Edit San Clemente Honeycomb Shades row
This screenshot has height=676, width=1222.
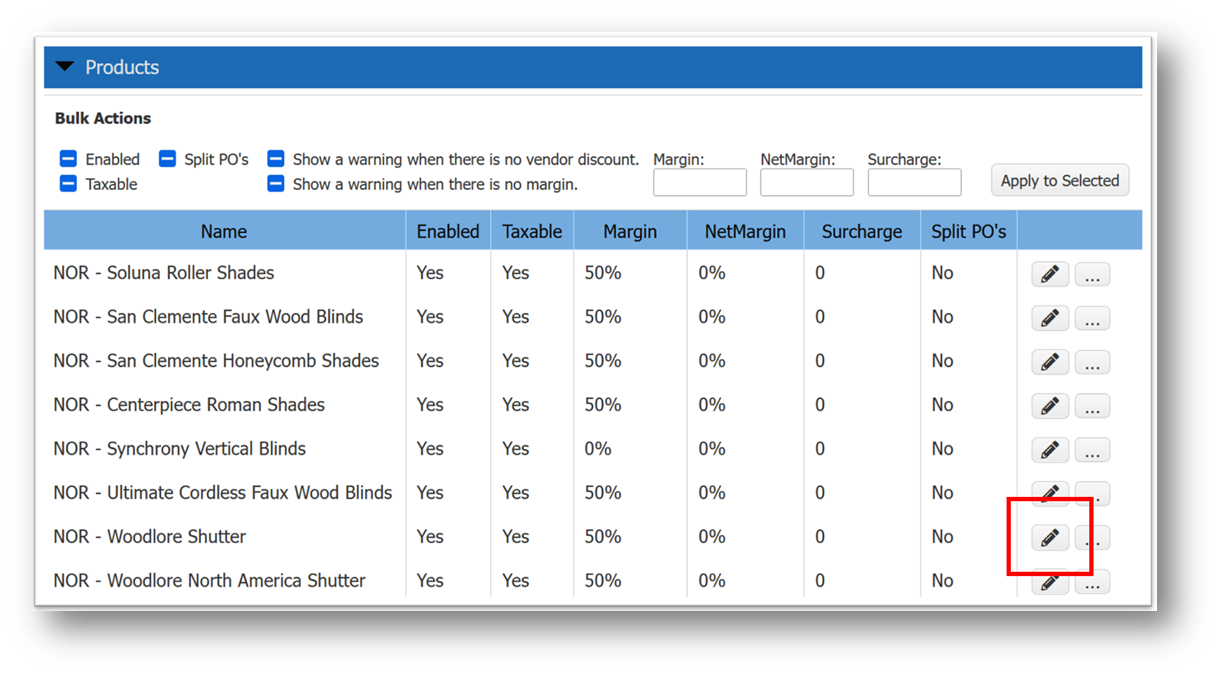pyautogui.click(x=1050, y=362)
